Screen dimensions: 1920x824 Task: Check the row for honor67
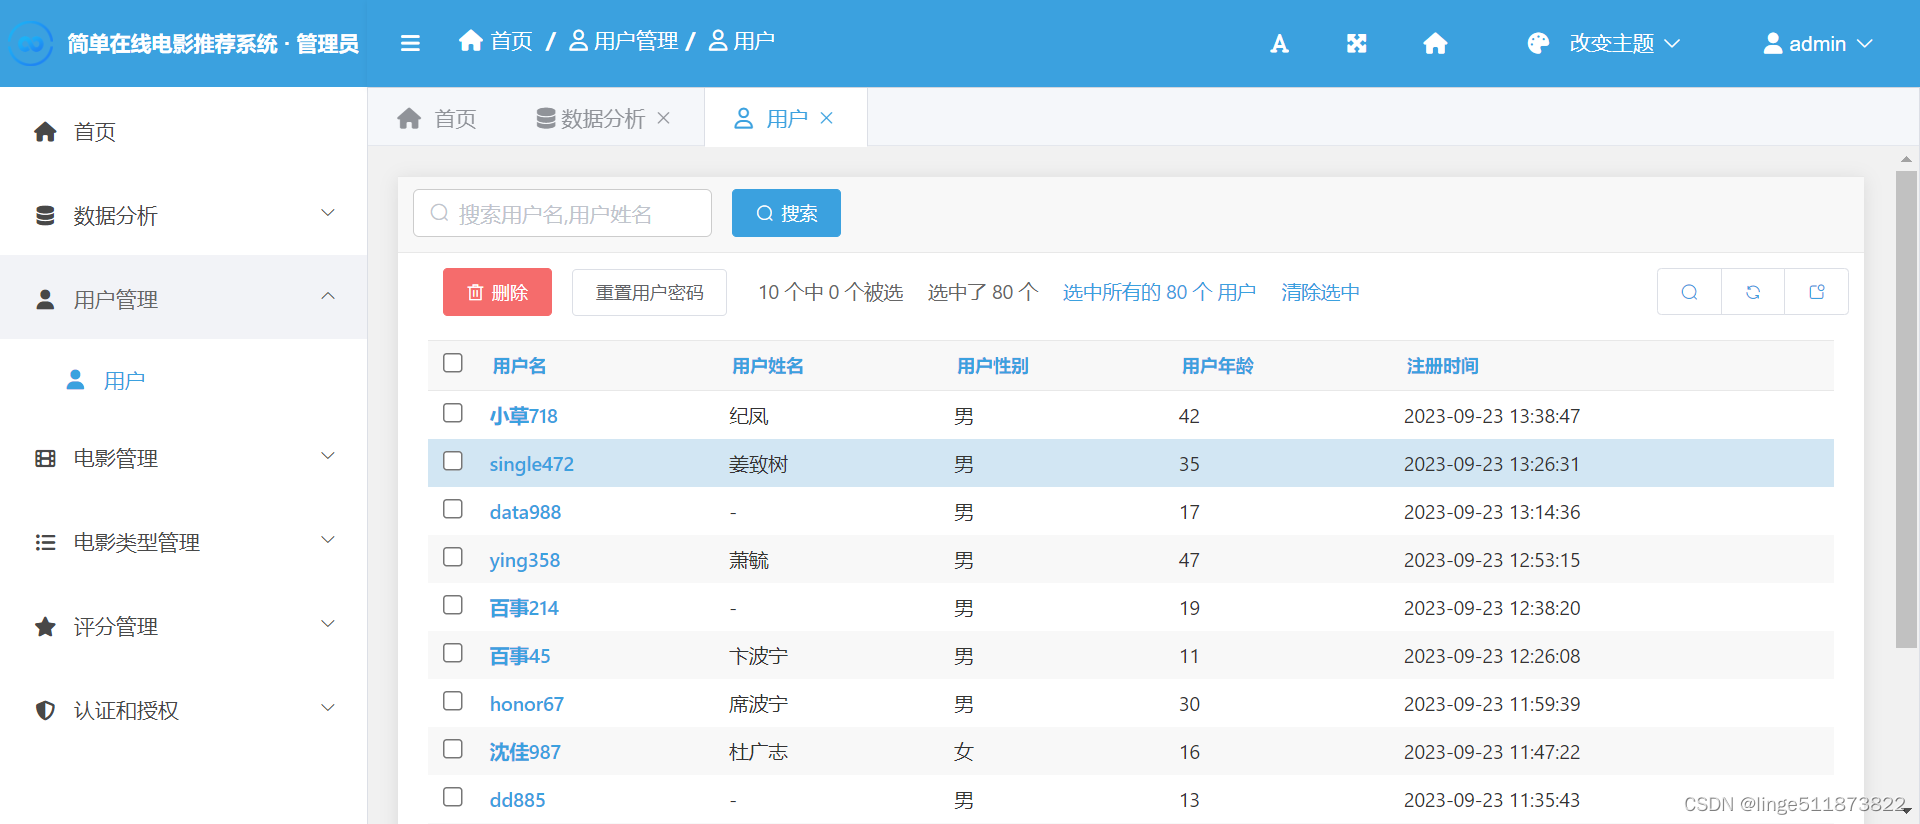pyautogui.click(x=453, y=701)
